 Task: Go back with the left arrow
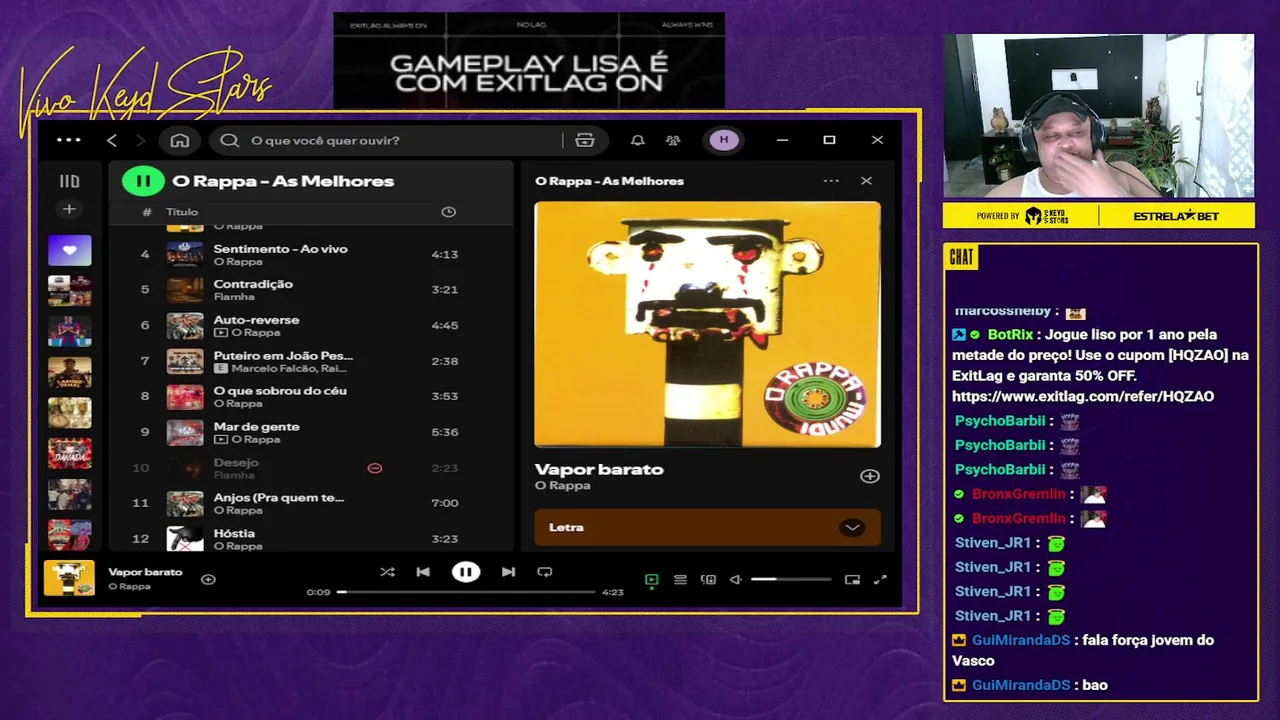112,140
